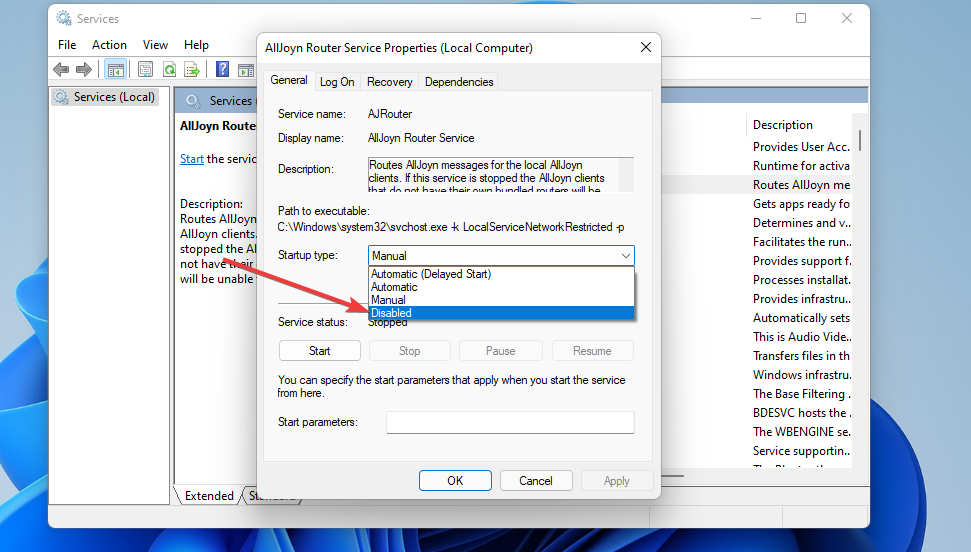Select row 'The WBENGINE se.'
The image size is (971, 552).
click(799, 432)
